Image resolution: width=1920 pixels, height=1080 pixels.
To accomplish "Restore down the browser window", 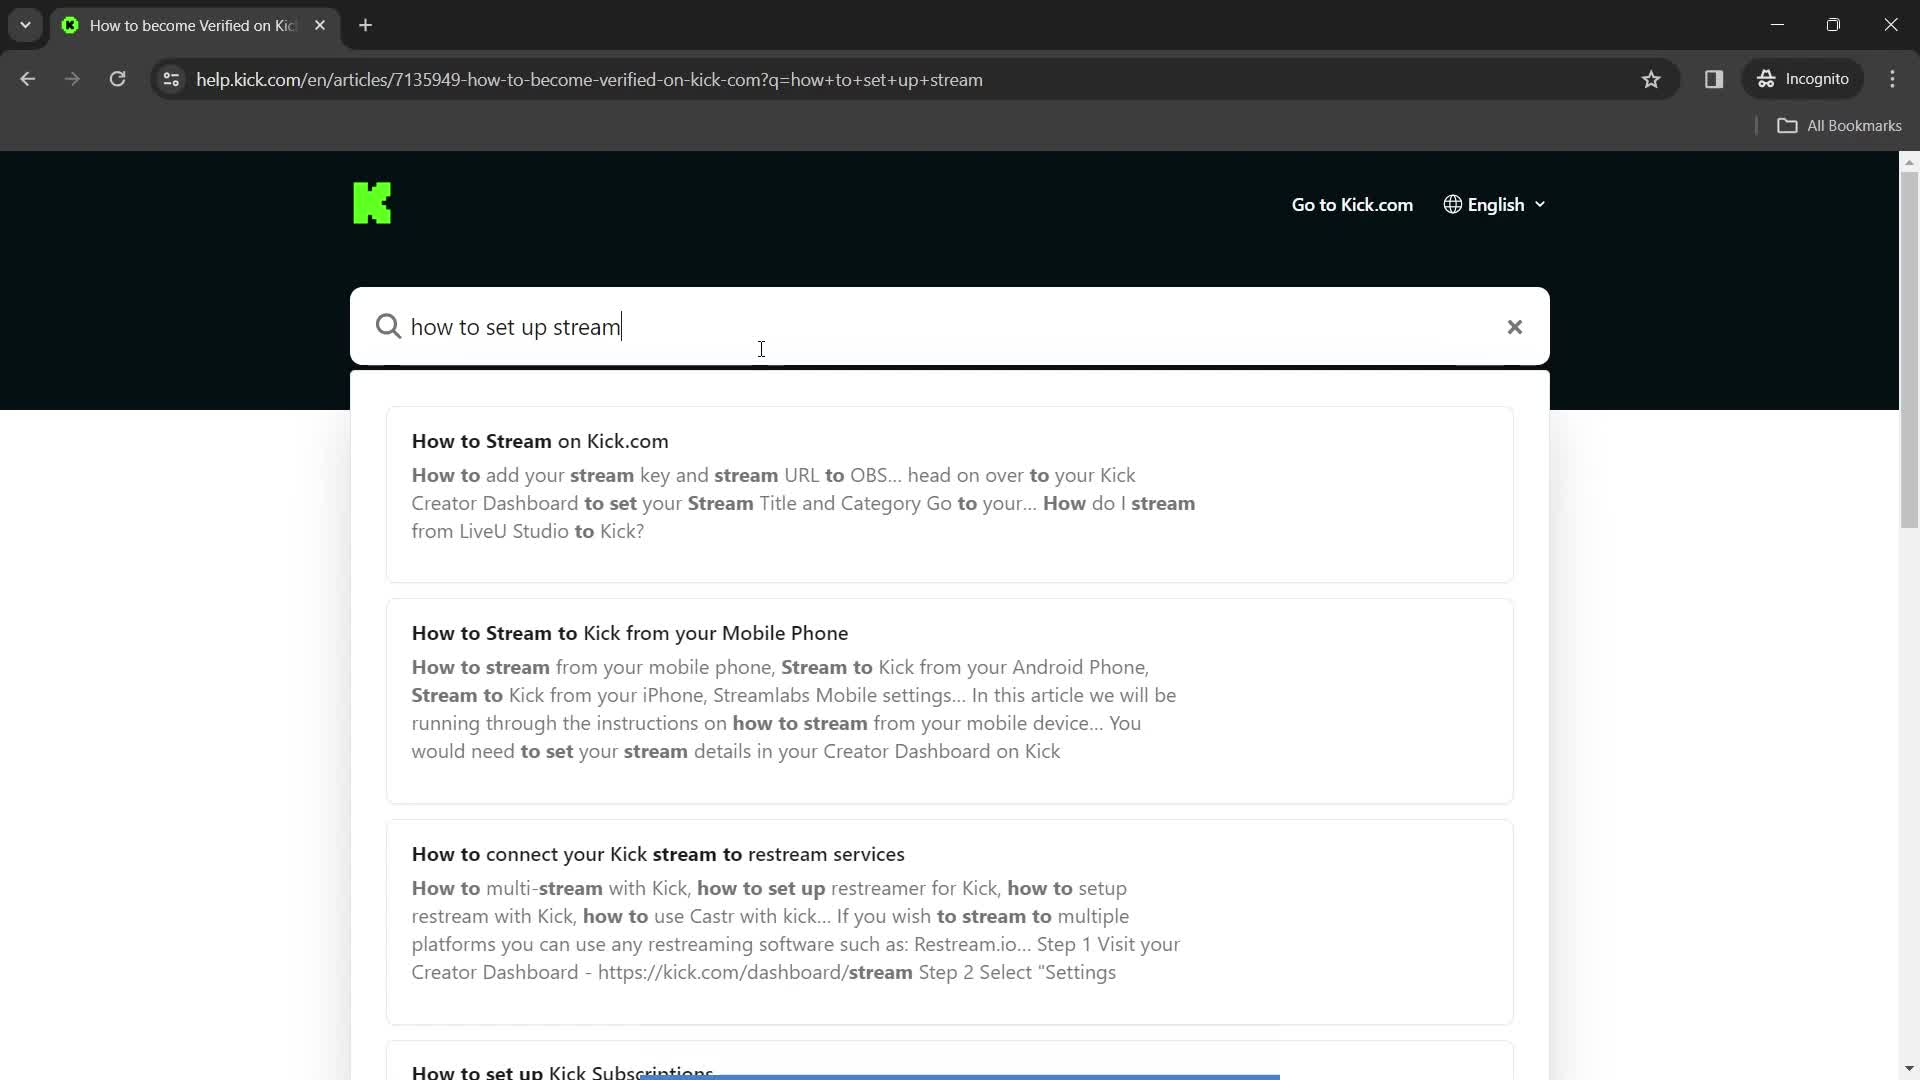I will (1833, 25).
